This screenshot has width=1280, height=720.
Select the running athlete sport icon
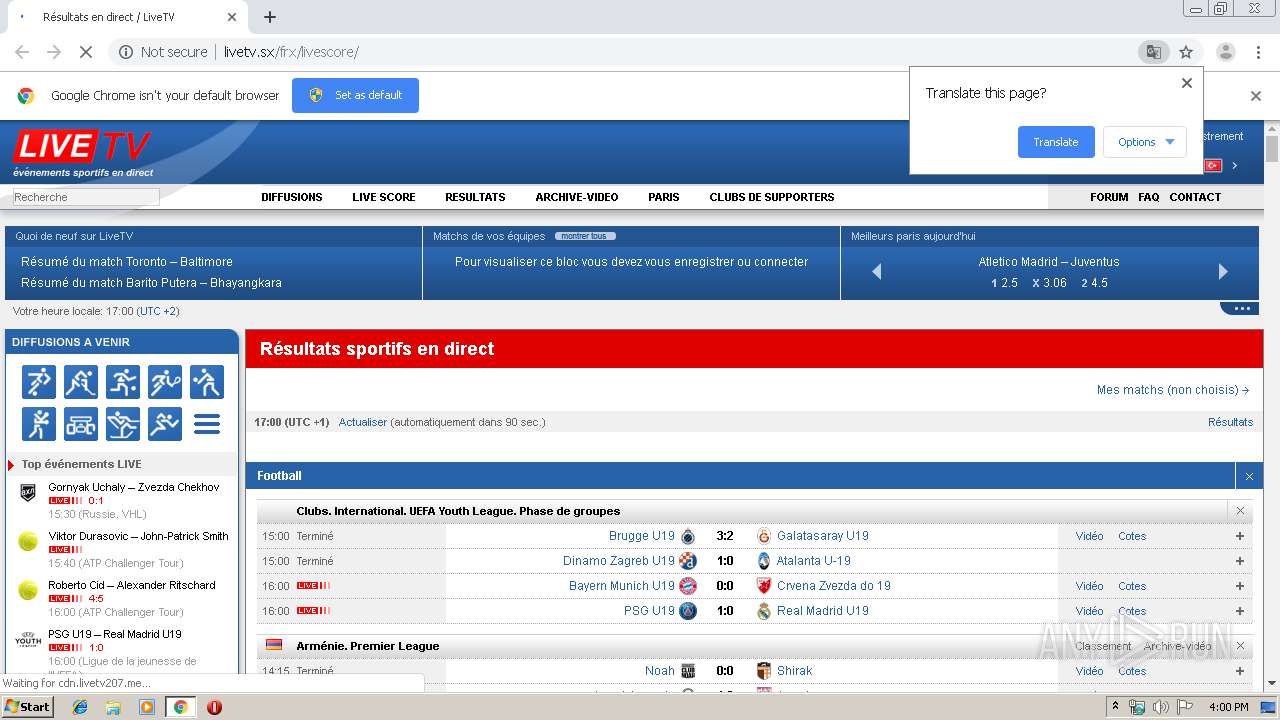[x=165, y=424]
